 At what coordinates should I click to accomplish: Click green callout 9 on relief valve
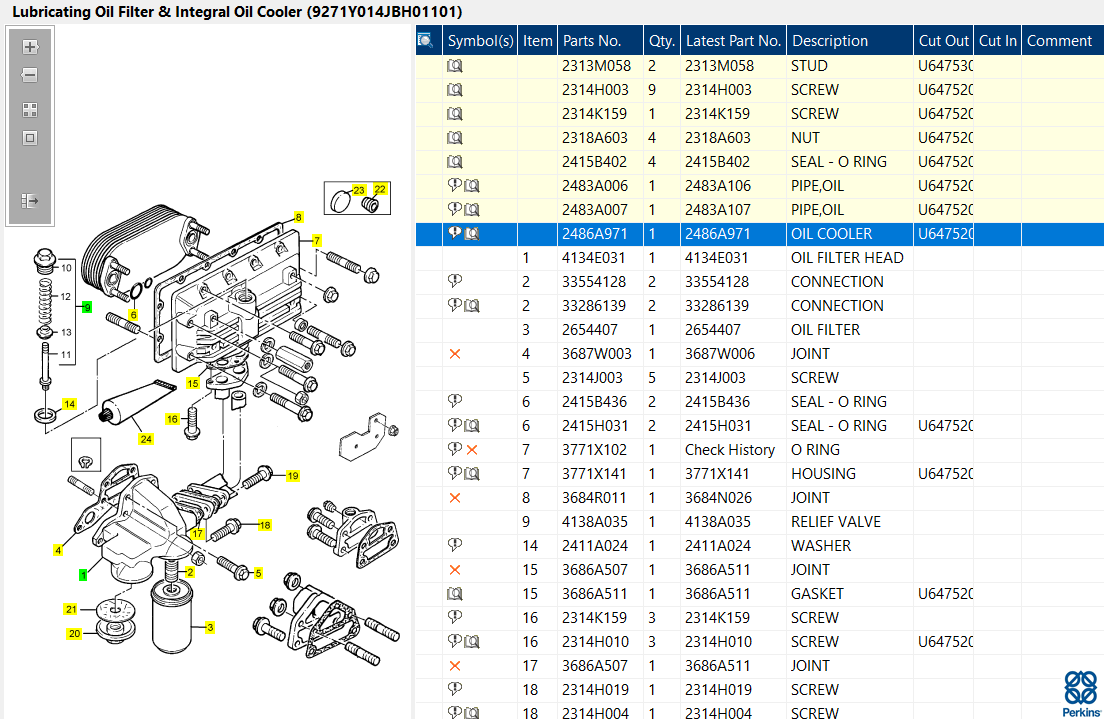[x=87, y=307]
